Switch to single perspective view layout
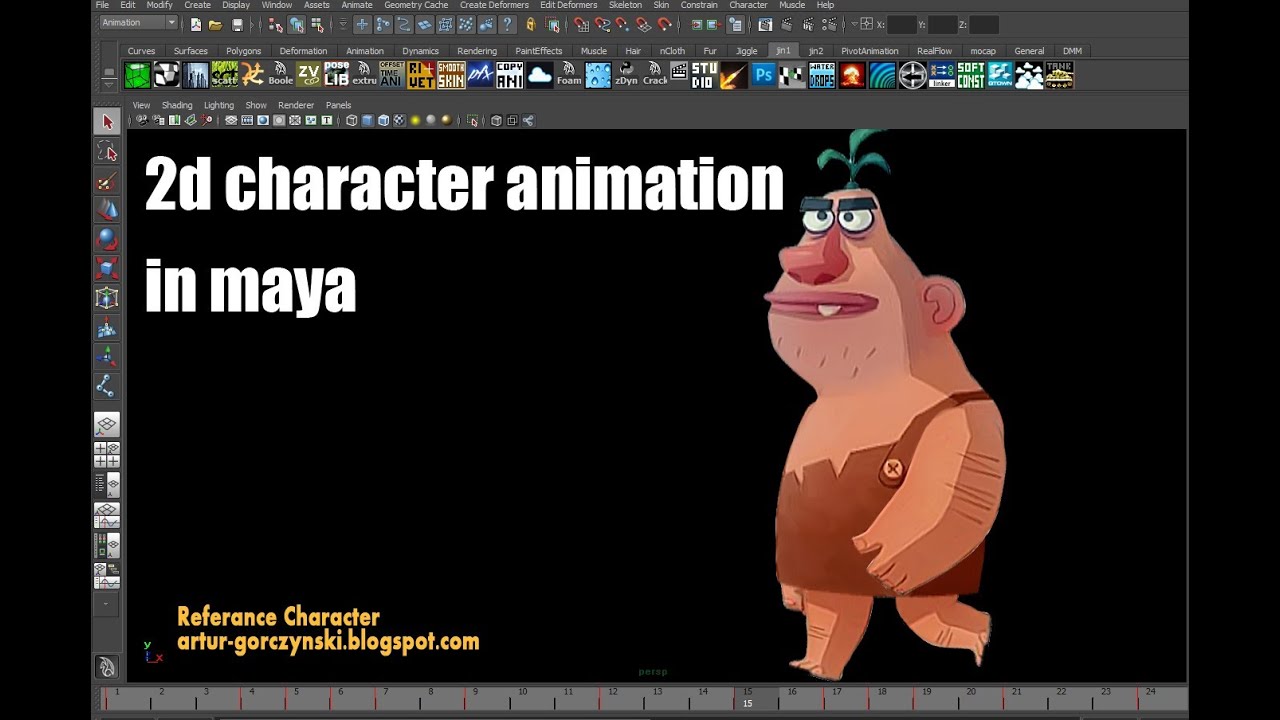The height and width of the screenshot is (720, 1280). (x=107, y=424)
